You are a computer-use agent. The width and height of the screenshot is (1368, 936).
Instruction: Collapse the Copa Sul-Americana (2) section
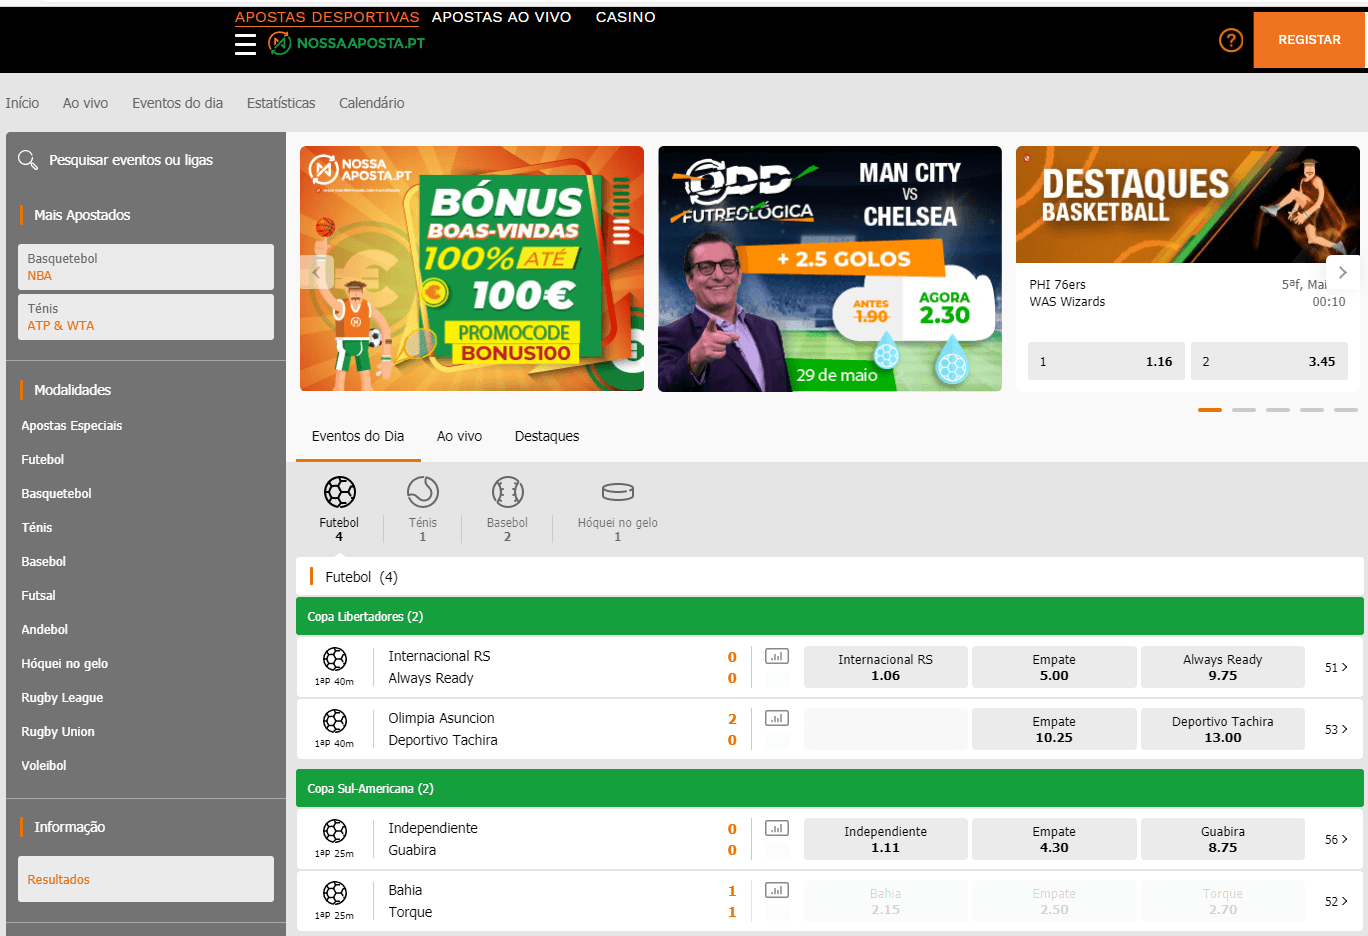click(x=830, y=788)
